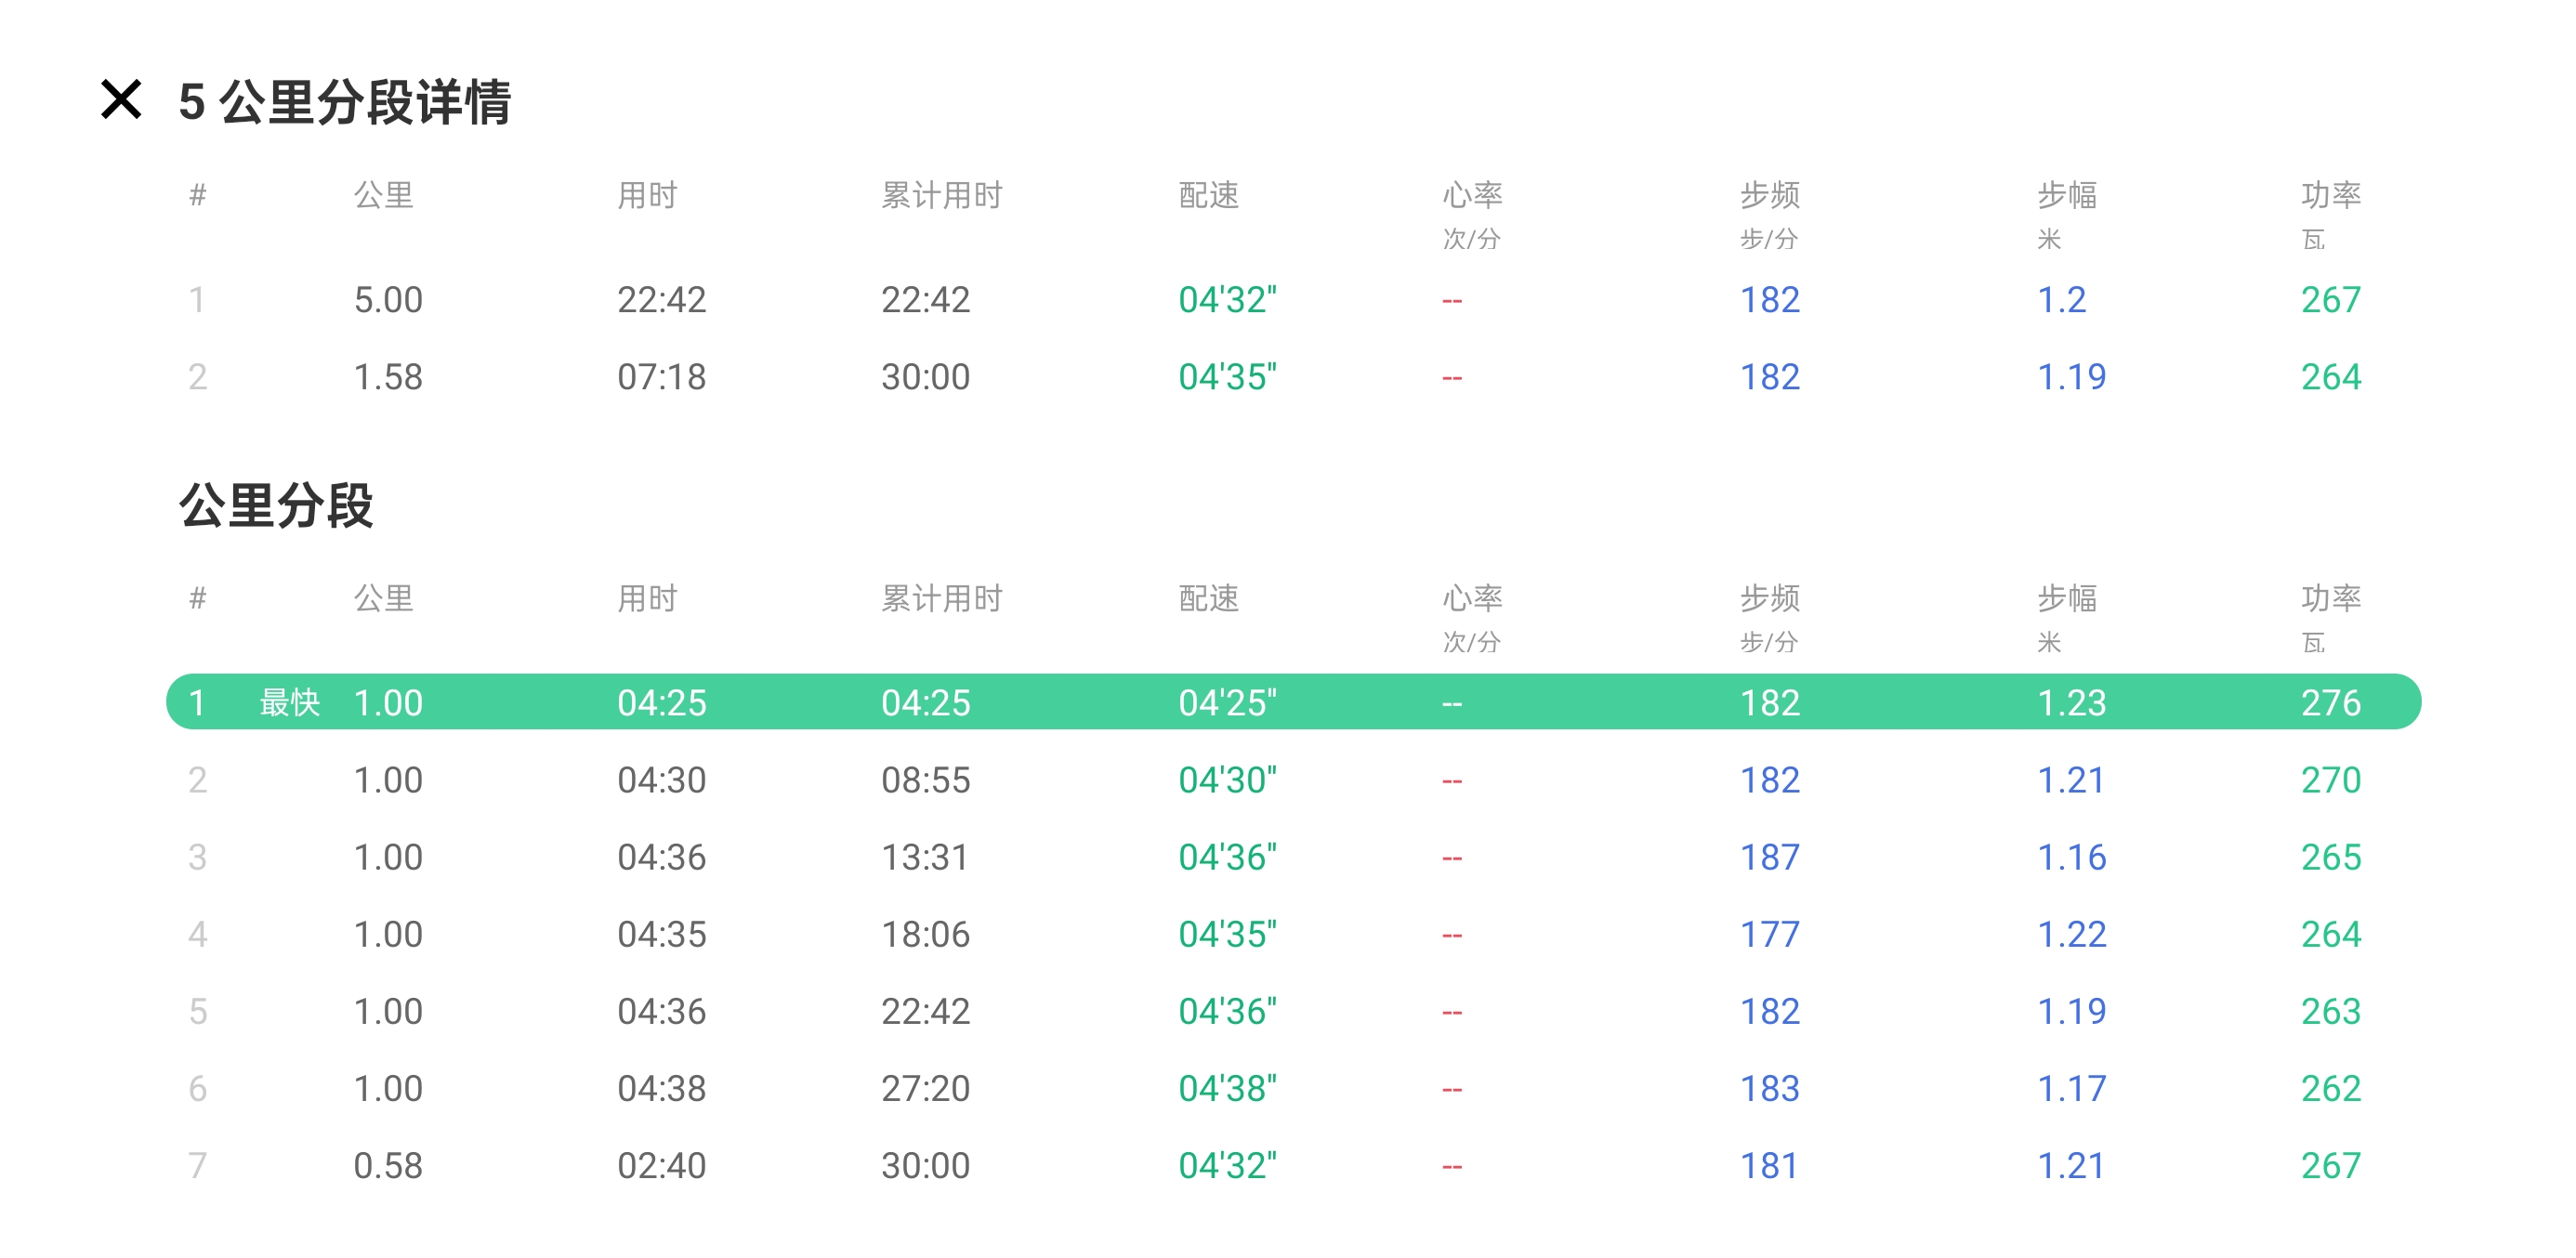Select the highlighted 最快 kilometer row
2576x1258 pixels.
pyautogui.click(x=1292, y=702)
